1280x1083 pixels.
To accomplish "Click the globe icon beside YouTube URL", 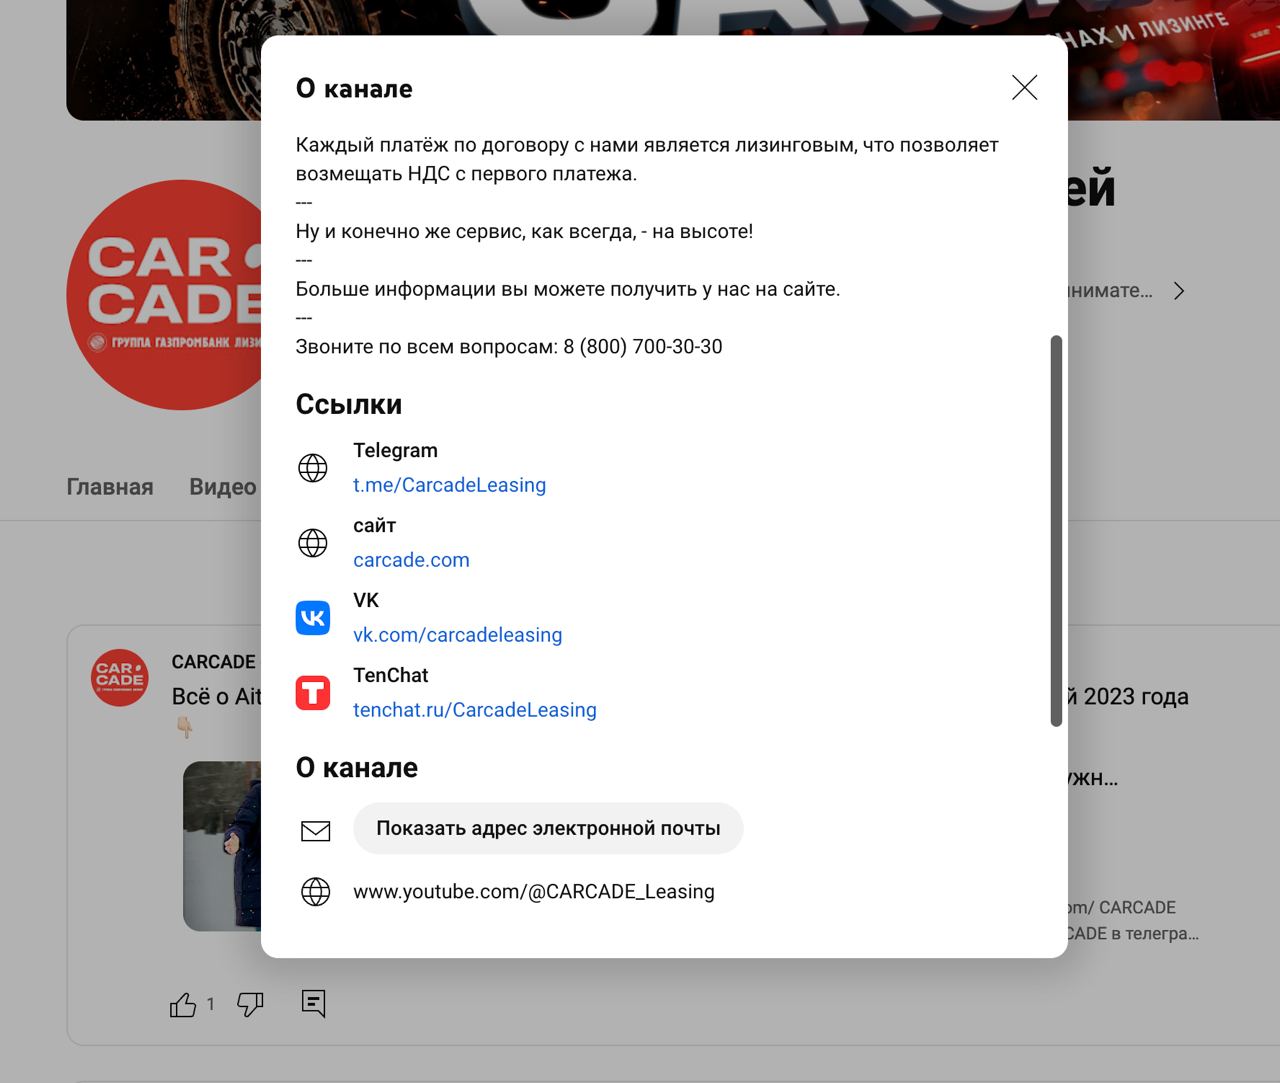I will [316, 892].
